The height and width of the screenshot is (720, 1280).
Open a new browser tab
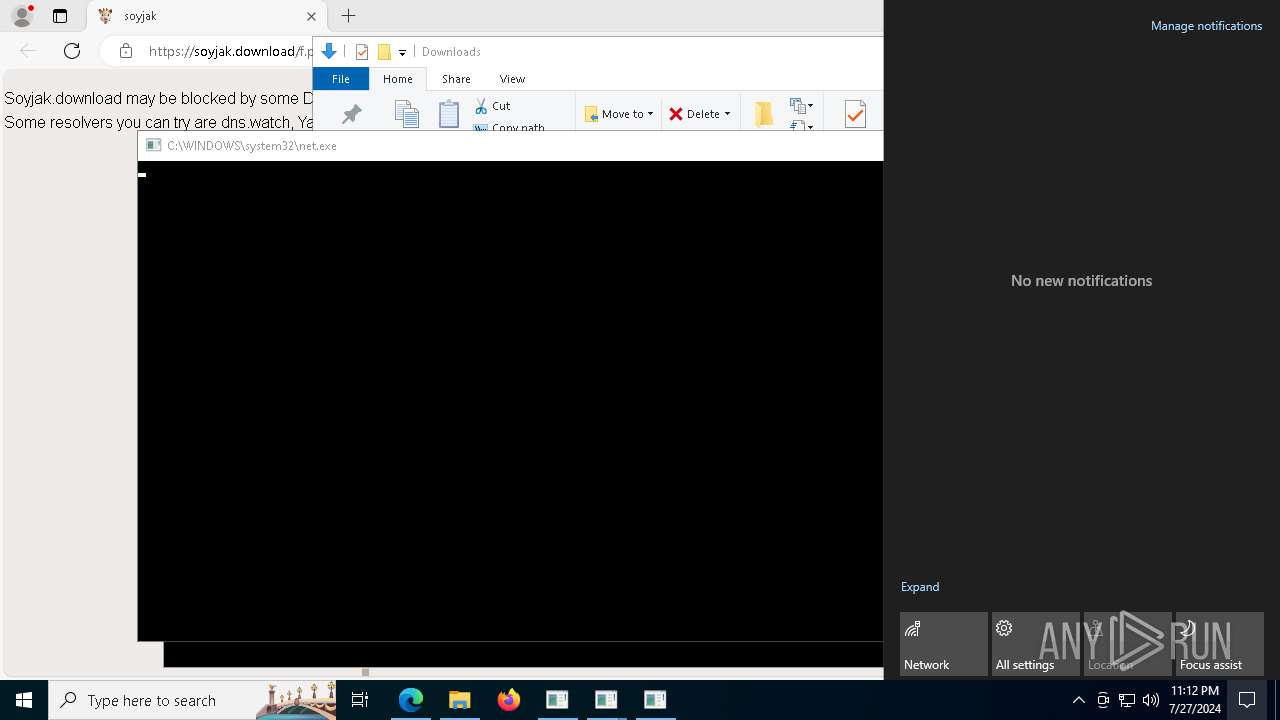[x=348, y=16]
